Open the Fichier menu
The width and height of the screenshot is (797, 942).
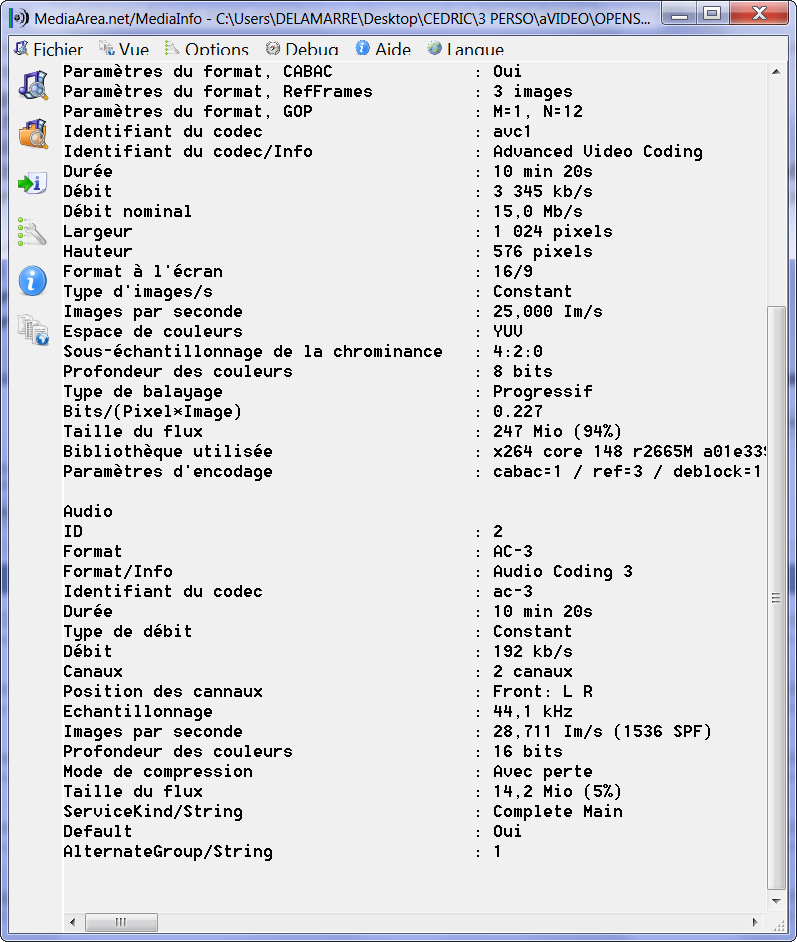[49, 49]
